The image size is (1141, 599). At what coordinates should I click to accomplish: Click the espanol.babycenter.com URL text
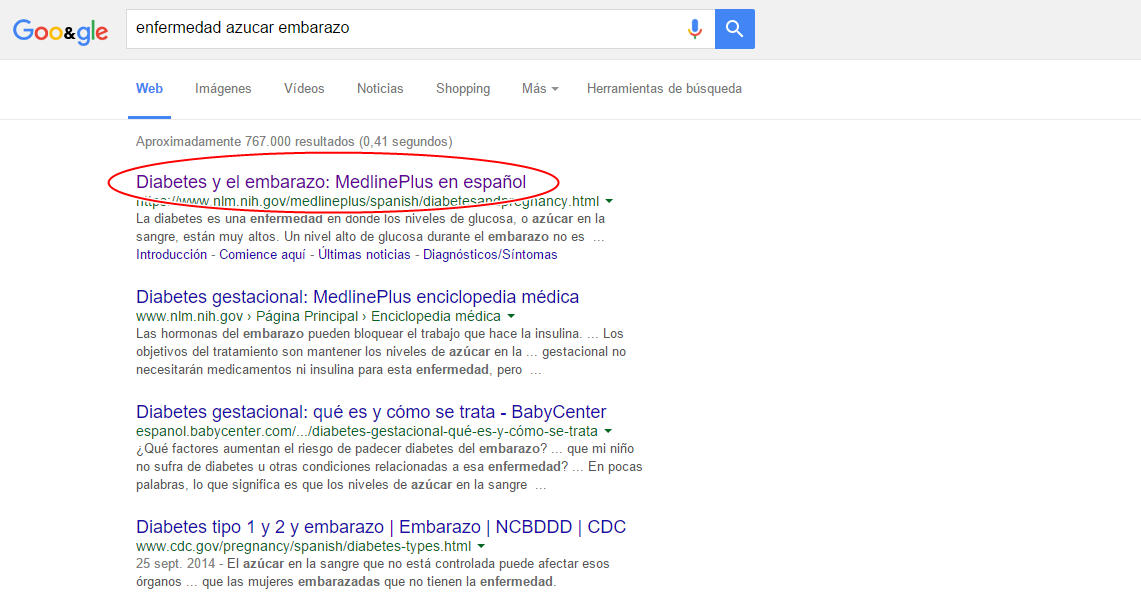tap(367, 432)
